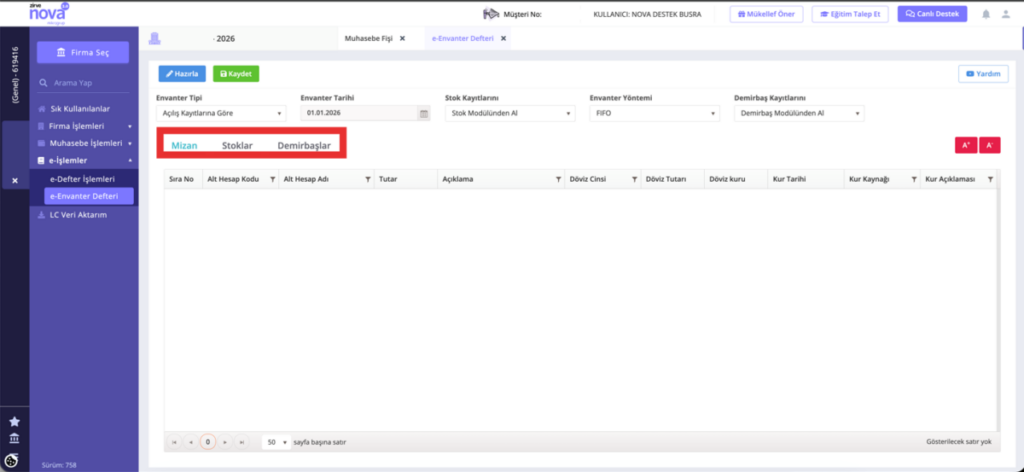Image resolution: width=1024 pixels, height=472 pixels.
Task: Click the bank building icon in left bar
Action: coord(14,439)
